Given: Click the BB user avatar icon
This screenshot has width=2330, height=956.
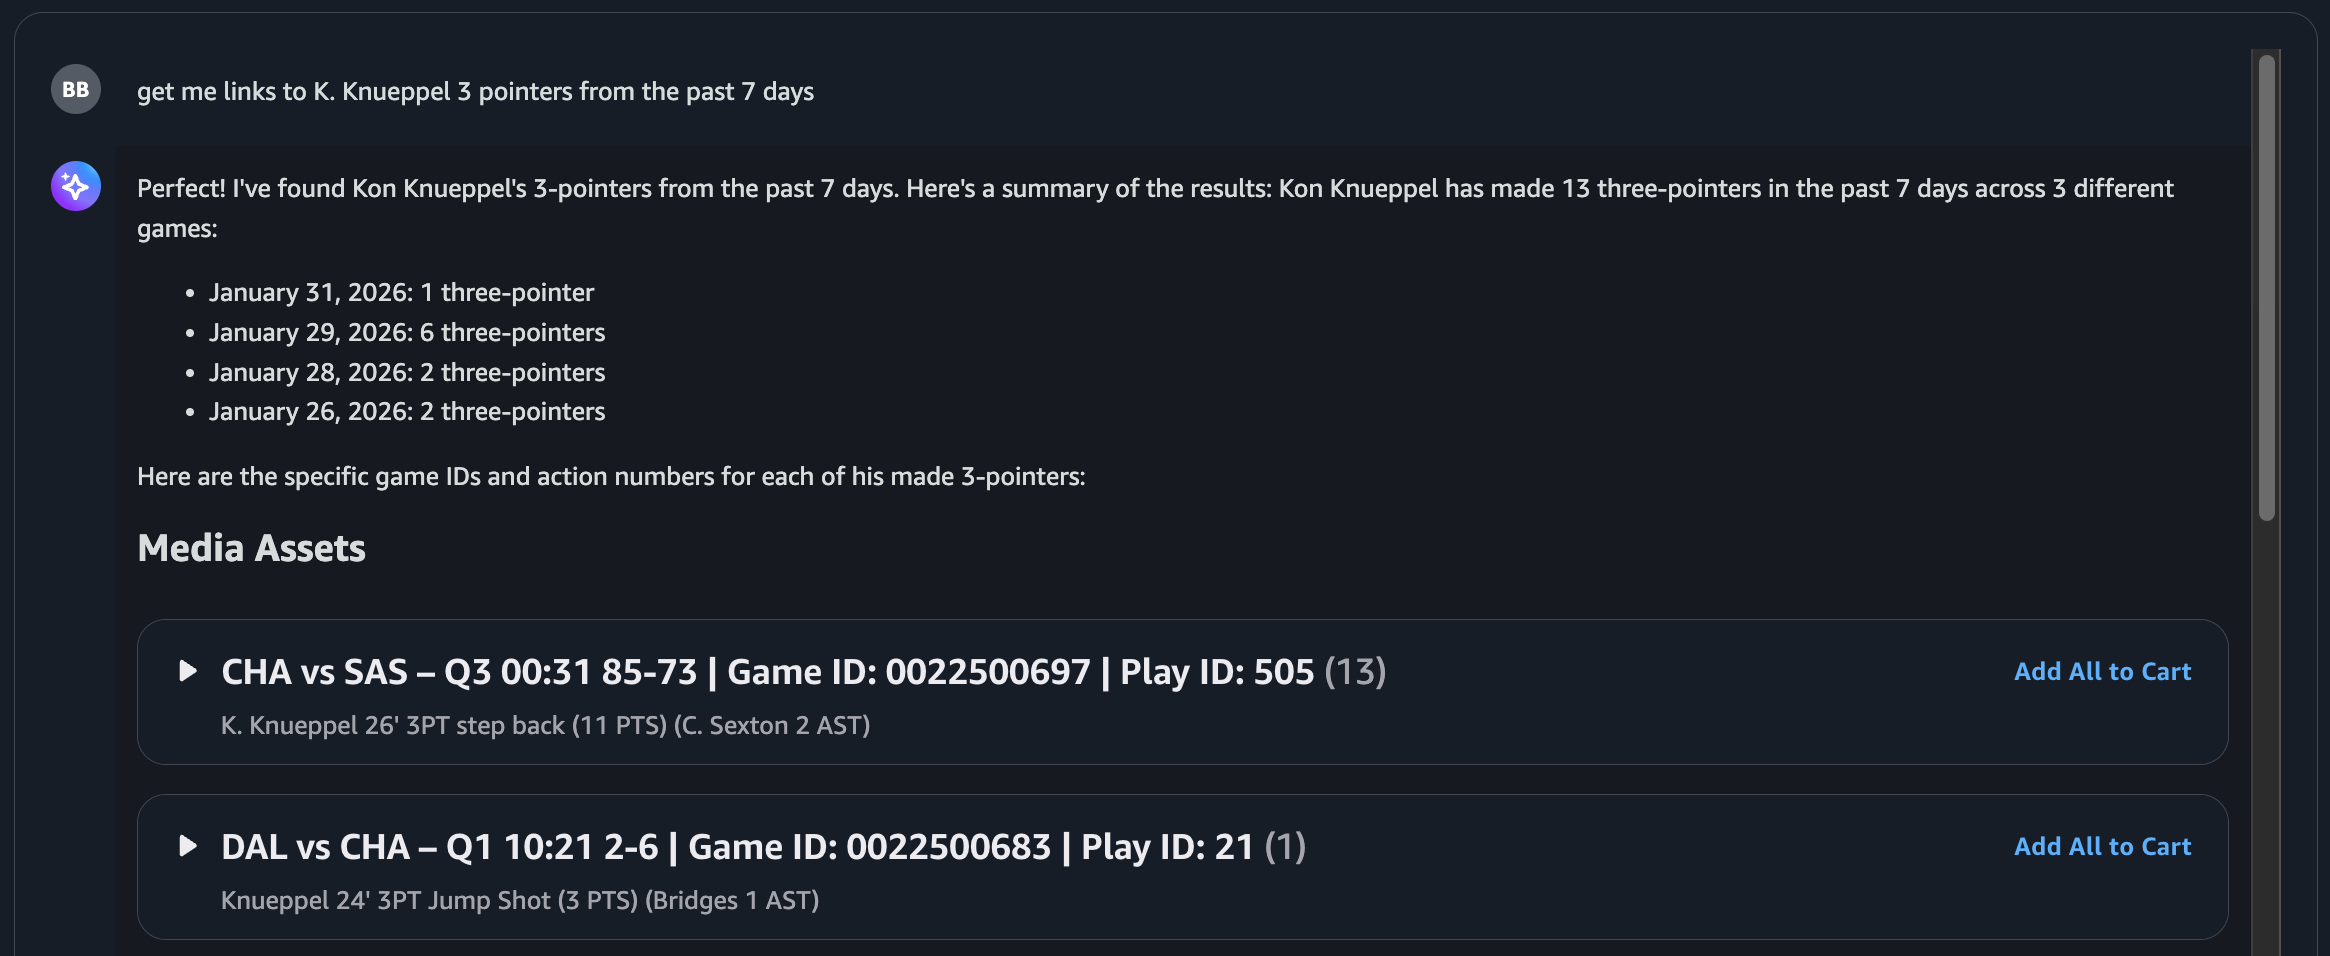Looking at the screenshot, I should 75,89.
